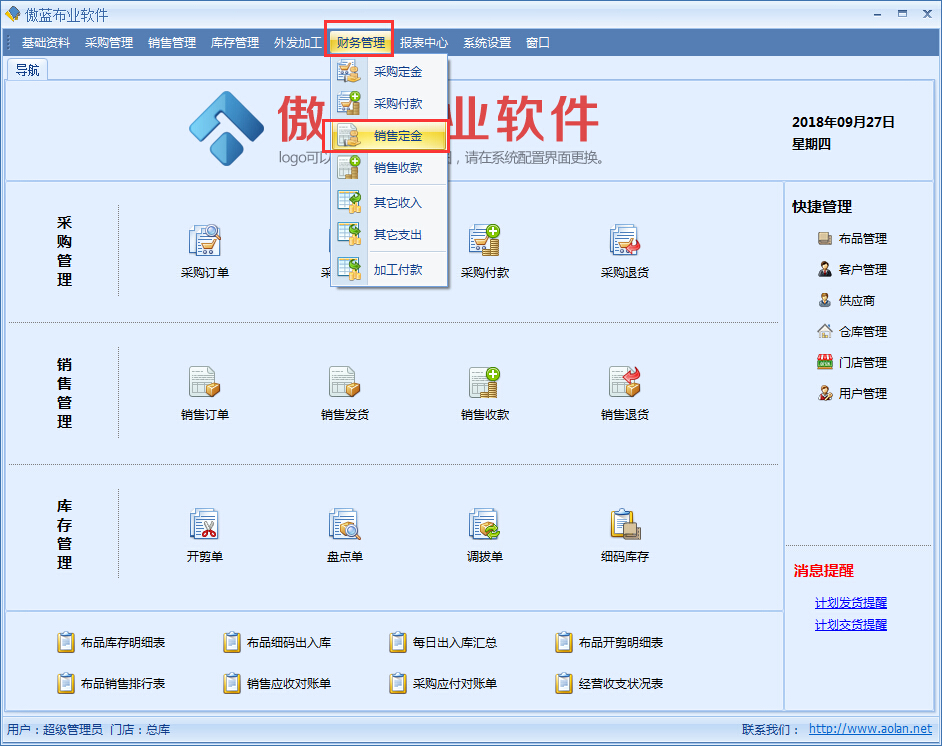Switch to the 导航 tab
Screen dimensions: 942x746
coord(27,69)
